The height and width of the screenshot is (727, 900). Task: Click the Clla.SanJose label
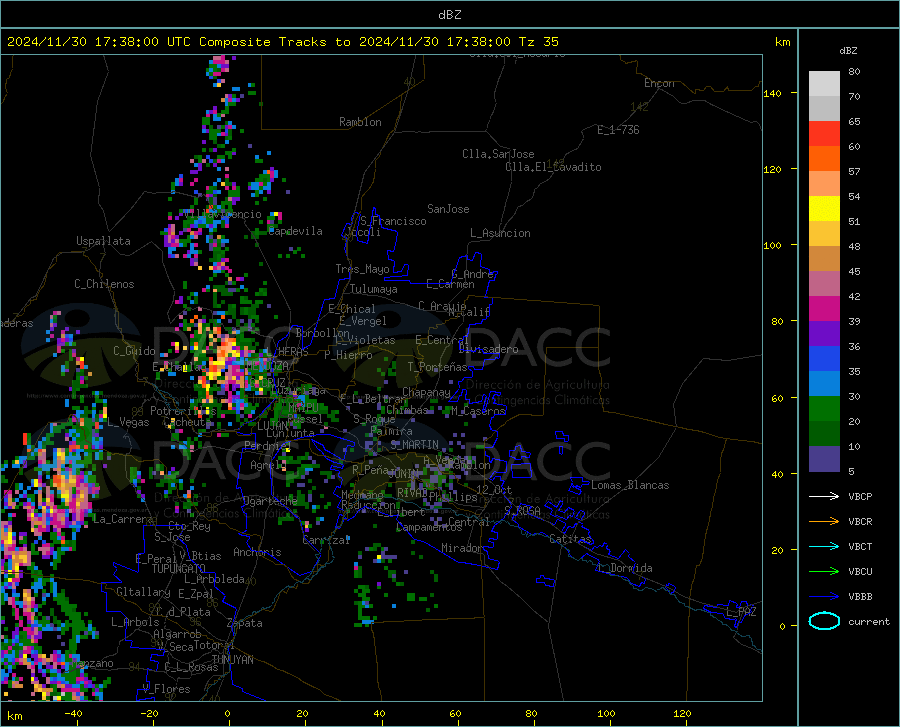[x=498, y=154]
